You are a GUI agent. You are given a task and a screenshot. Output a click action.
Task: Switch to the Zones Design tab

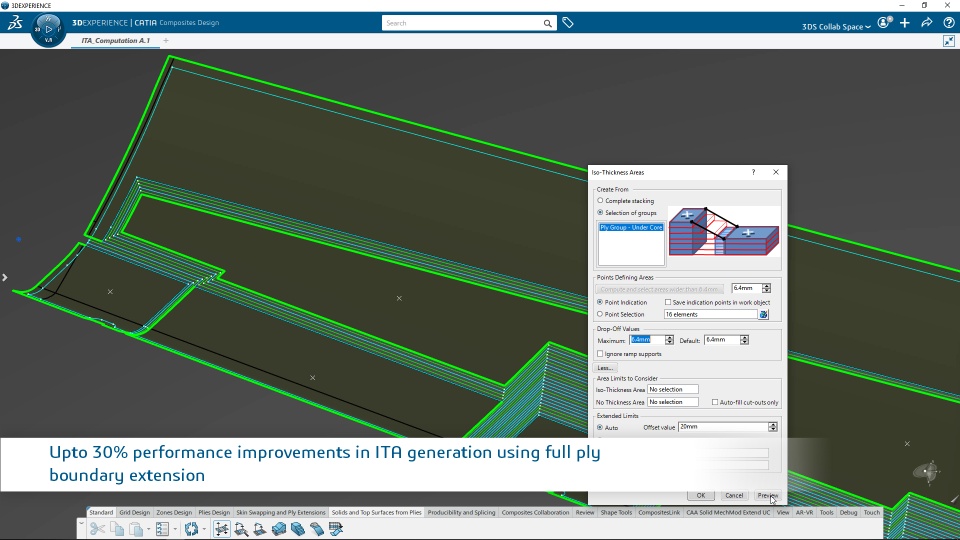tap(174, 512)
